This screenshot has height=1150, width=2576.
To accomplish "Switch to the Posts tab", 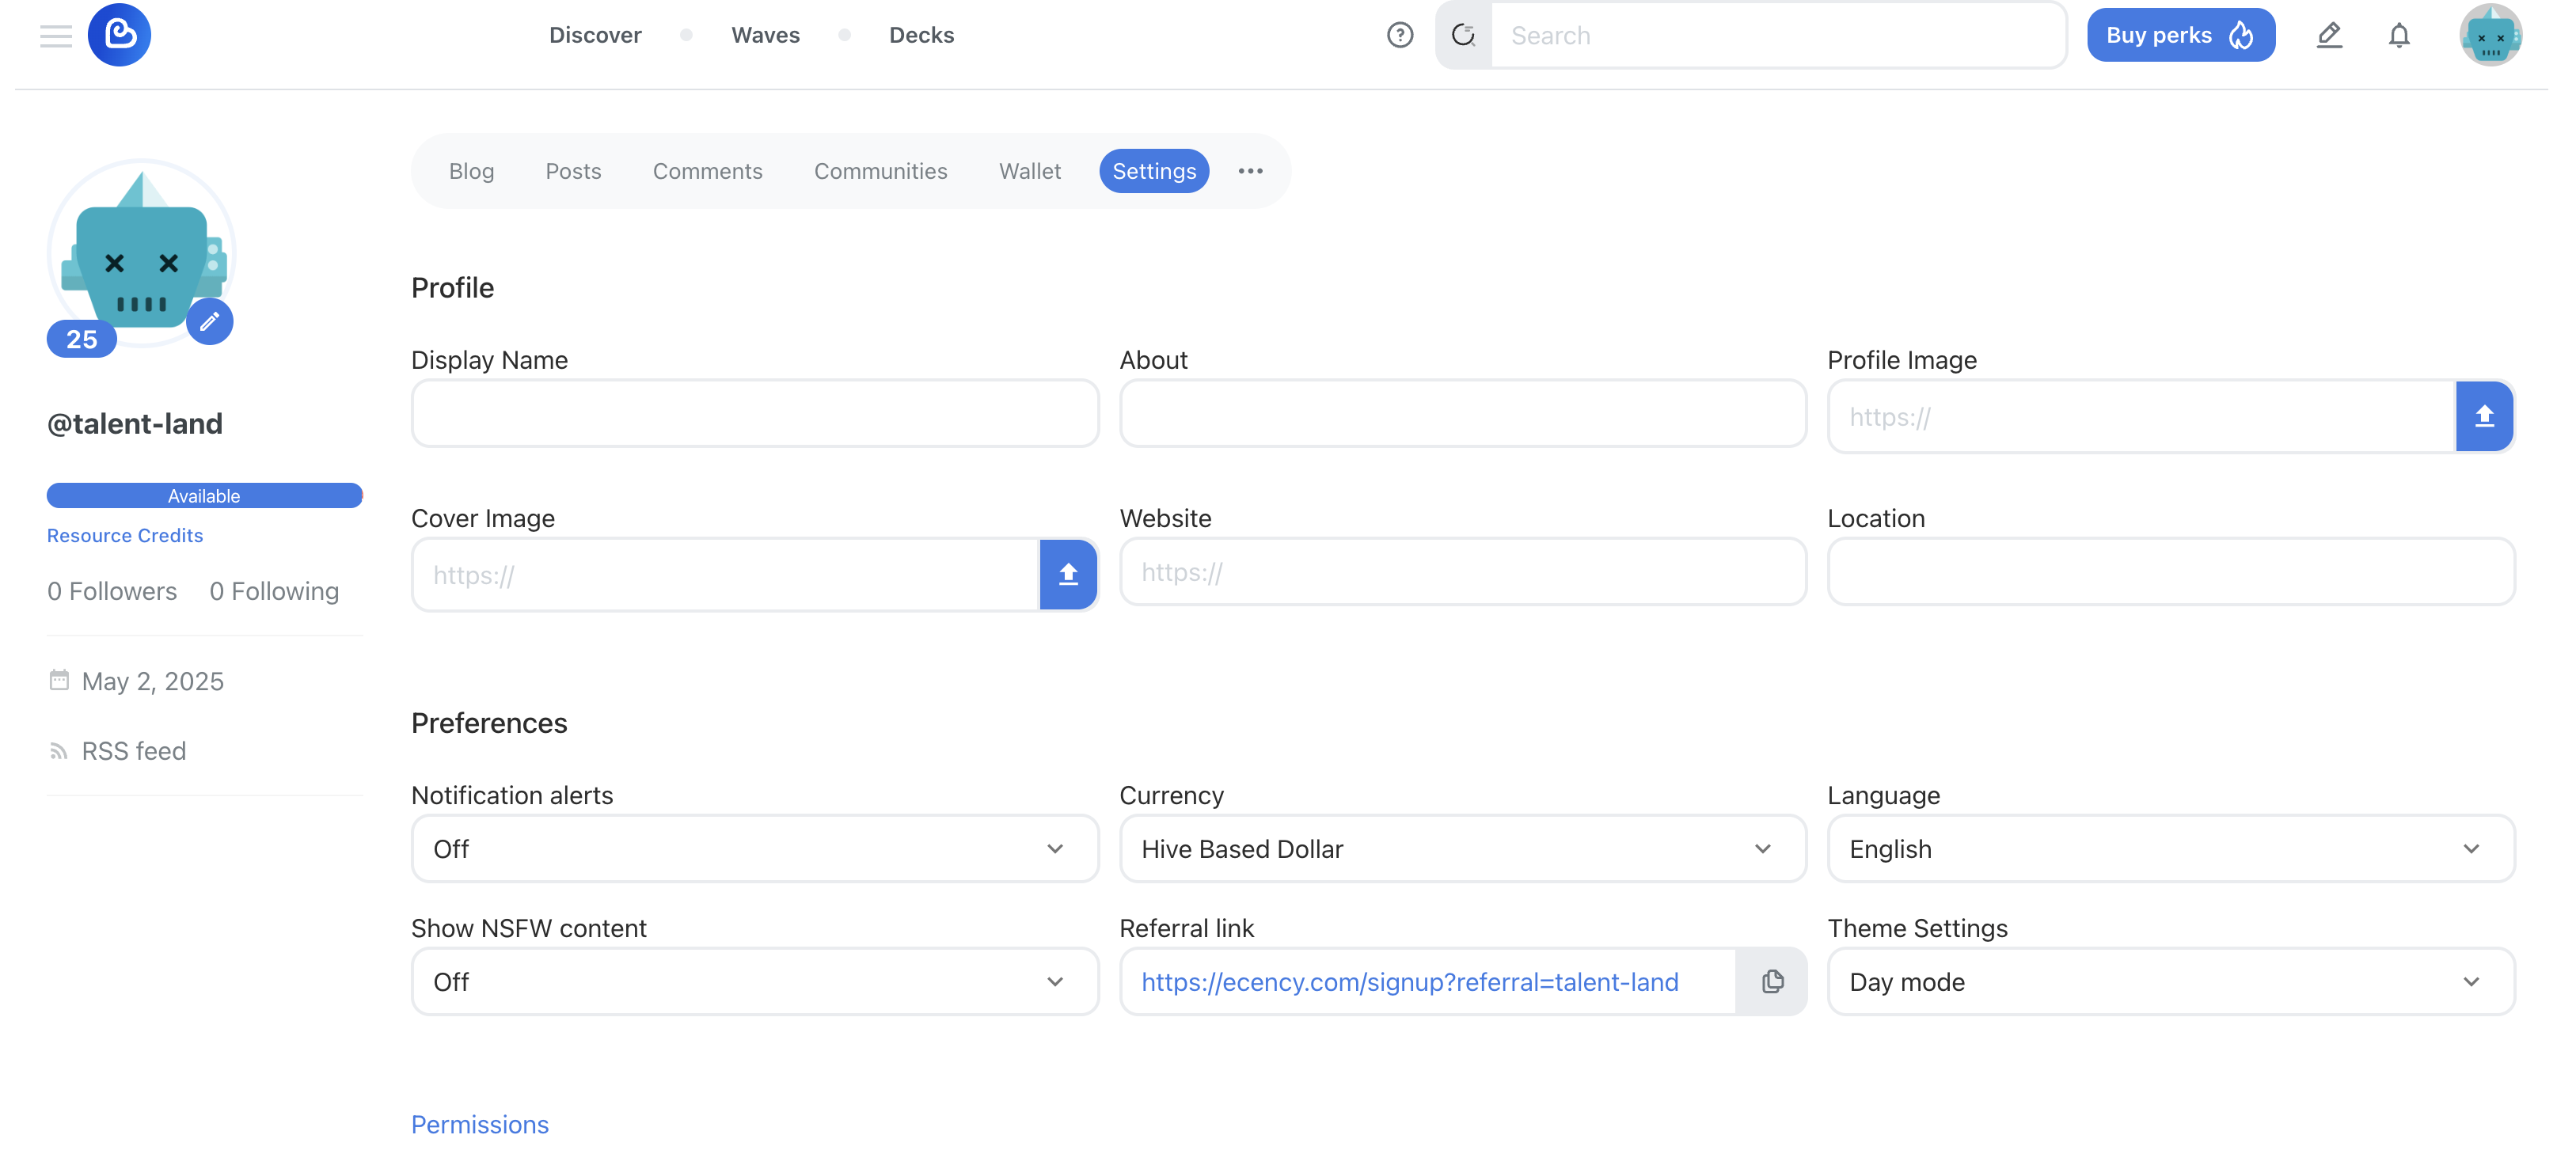I will (x=573, y=171).
